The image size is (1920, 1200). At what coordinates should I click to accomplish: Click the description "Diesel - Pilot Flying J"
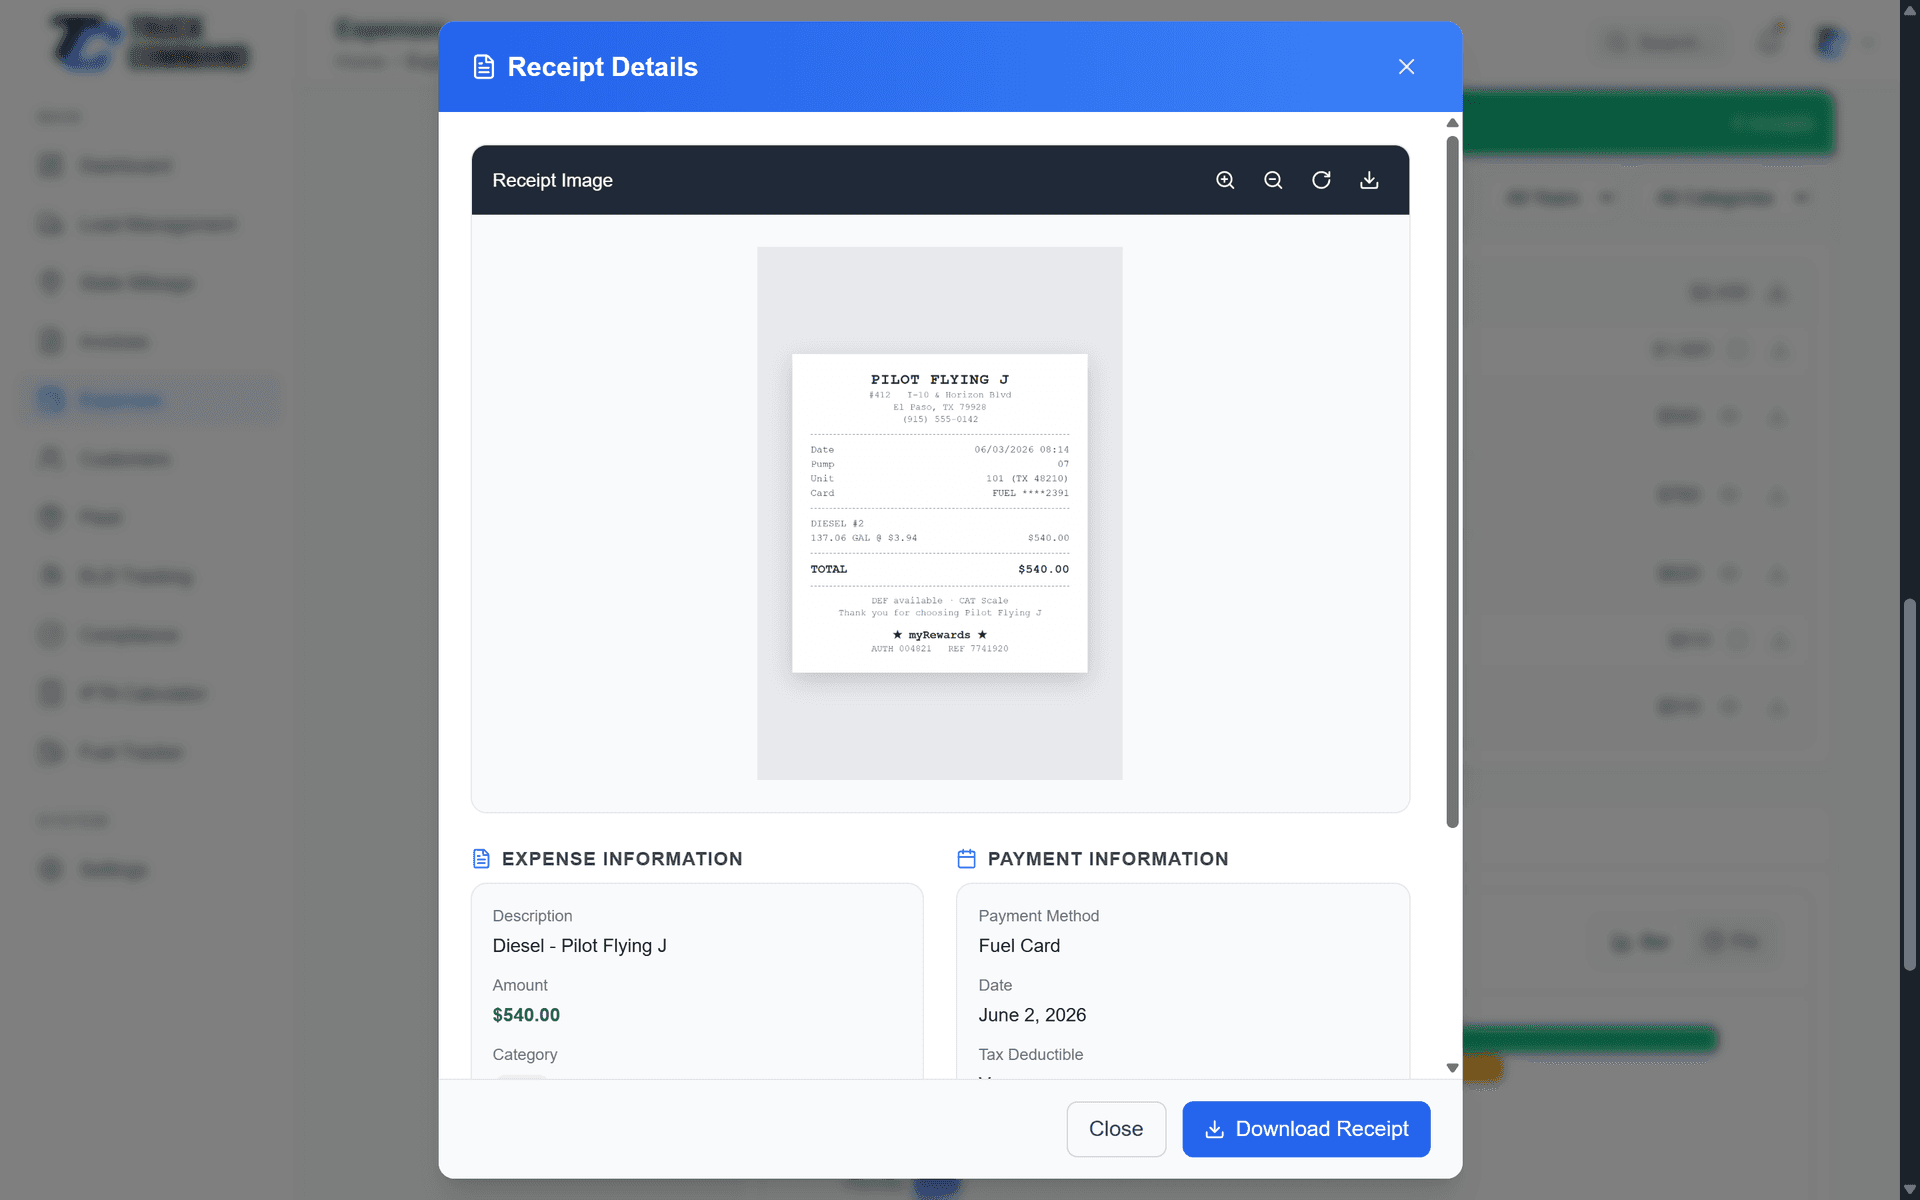(580, 946)
